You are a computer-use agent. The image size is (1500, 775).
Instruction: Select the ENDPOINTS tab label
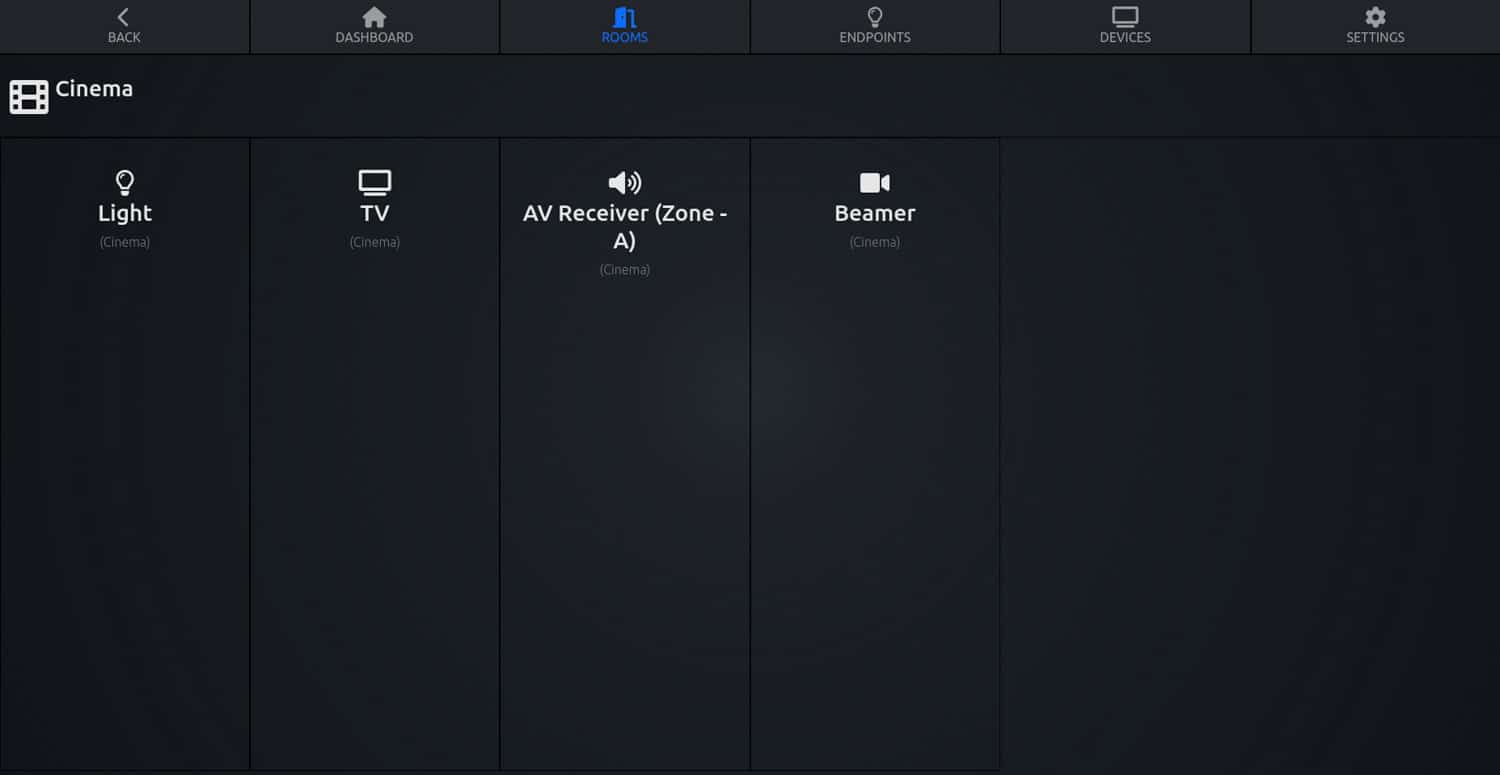coord(875,38)
